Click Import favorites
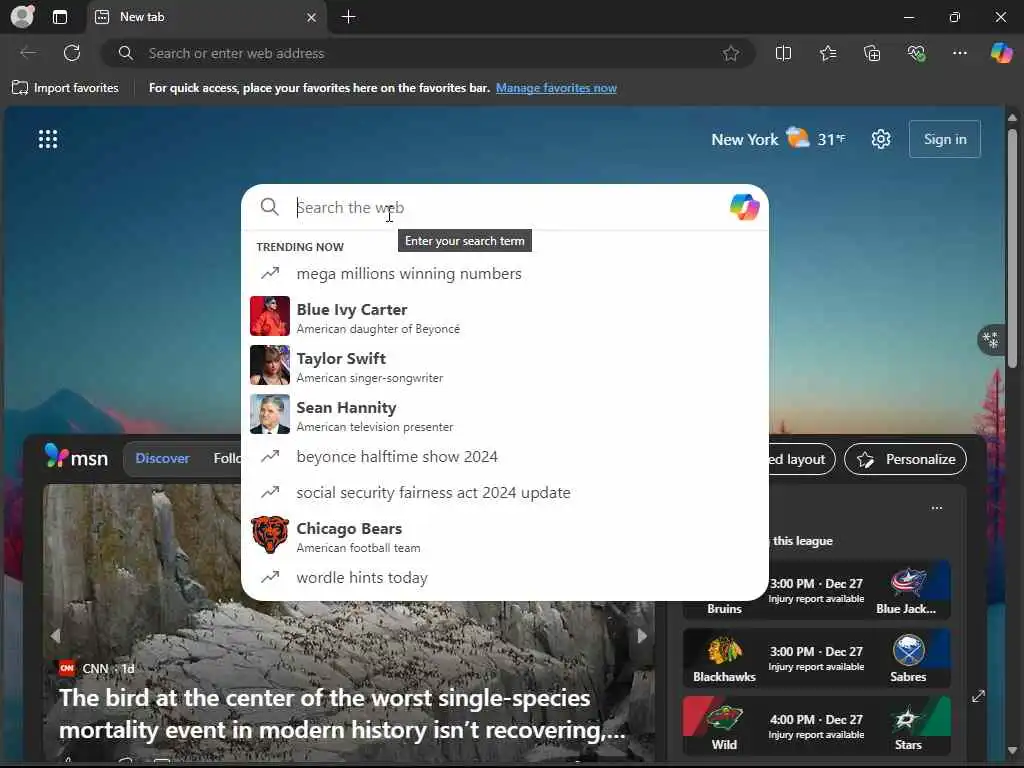The width and height of the screenshot is (1024, 768). (65, 88)
